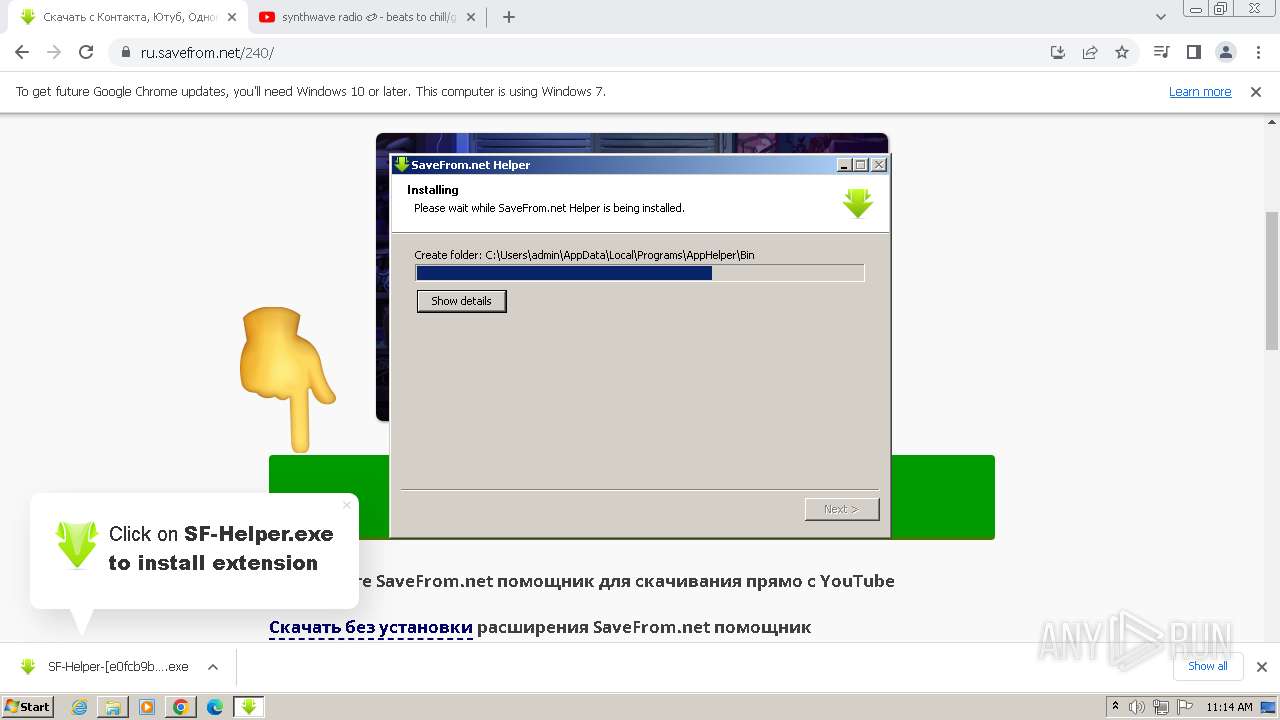The image size is (1280, 720).
Task: Go forward to the next page
Action: pyautogui.click(x=54, y=52)
